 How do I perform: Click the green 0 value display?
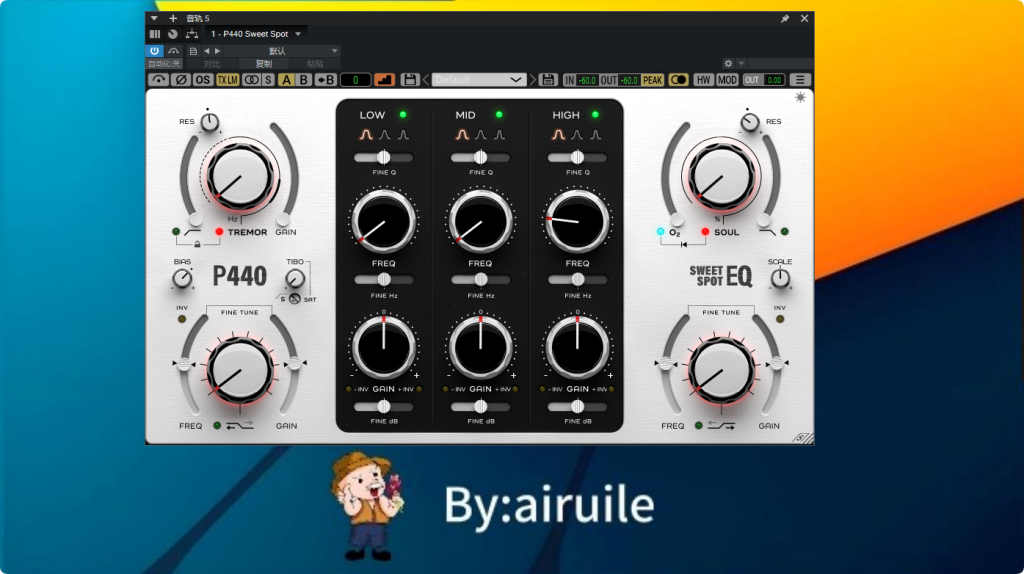click(x=355, y=80)
